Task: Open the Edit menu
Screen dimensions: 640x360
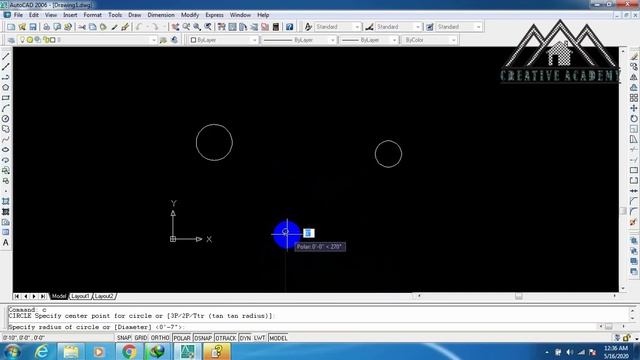Action: [34, 15]
